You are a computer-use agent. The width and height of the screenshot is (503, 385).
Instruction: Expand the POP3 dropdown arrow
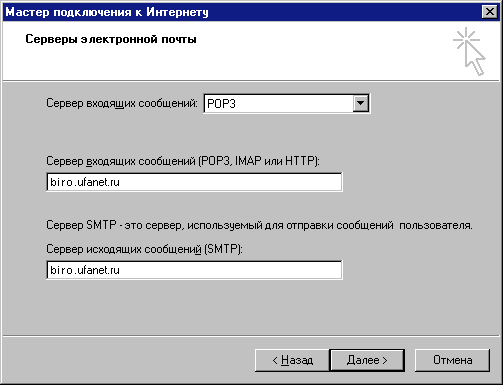(360, 103)
